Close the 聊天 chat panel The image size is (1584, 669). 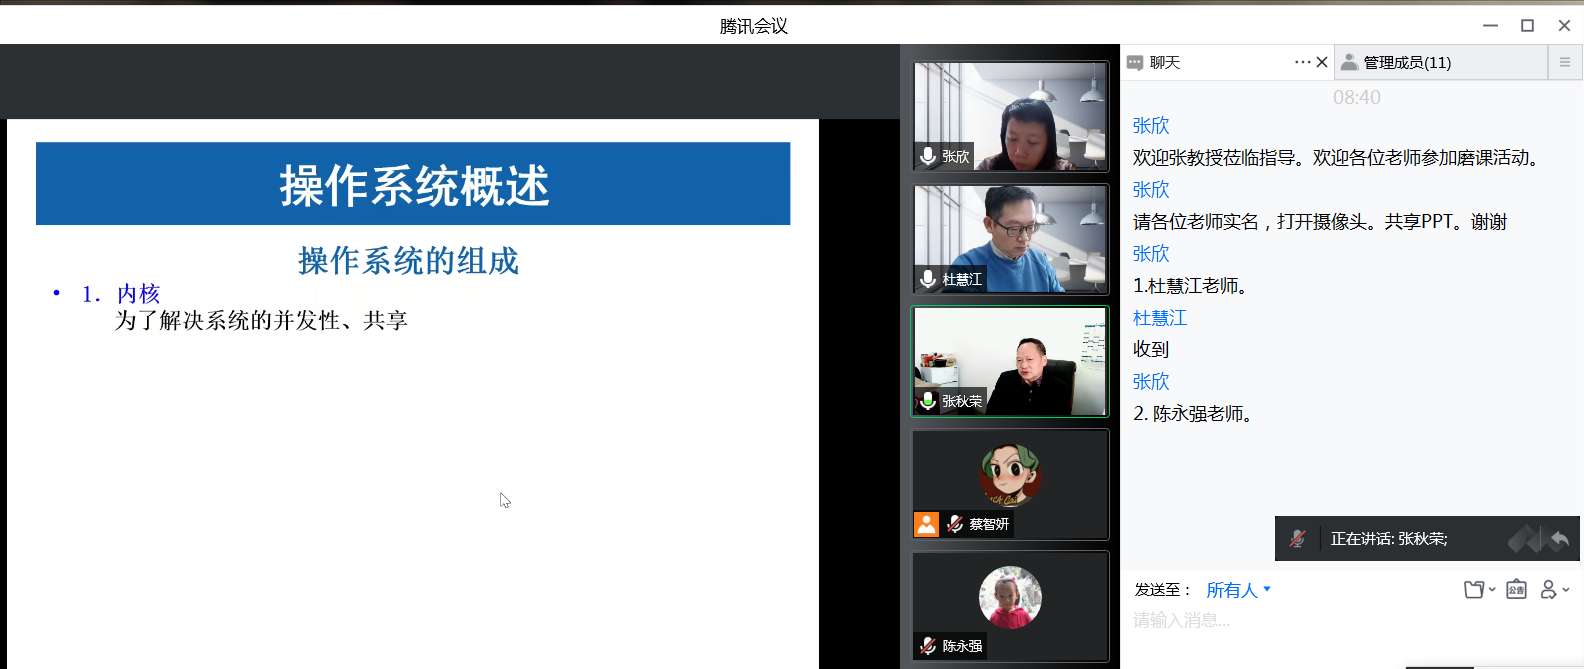coord(1322,62)
